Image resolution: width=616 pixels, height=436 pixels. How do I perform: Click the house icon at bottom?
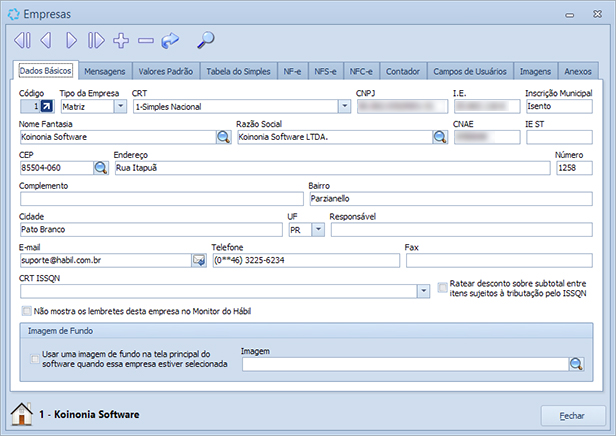22,414
